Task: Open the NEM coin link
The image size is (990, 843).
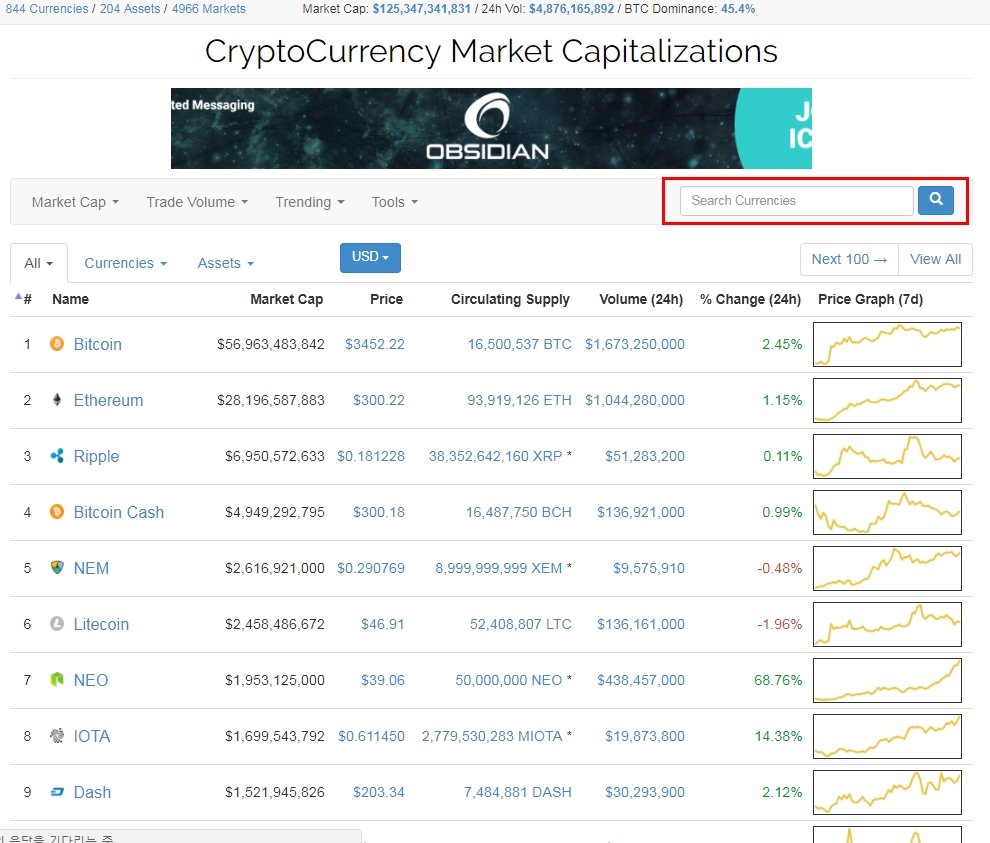Action: 91,568
